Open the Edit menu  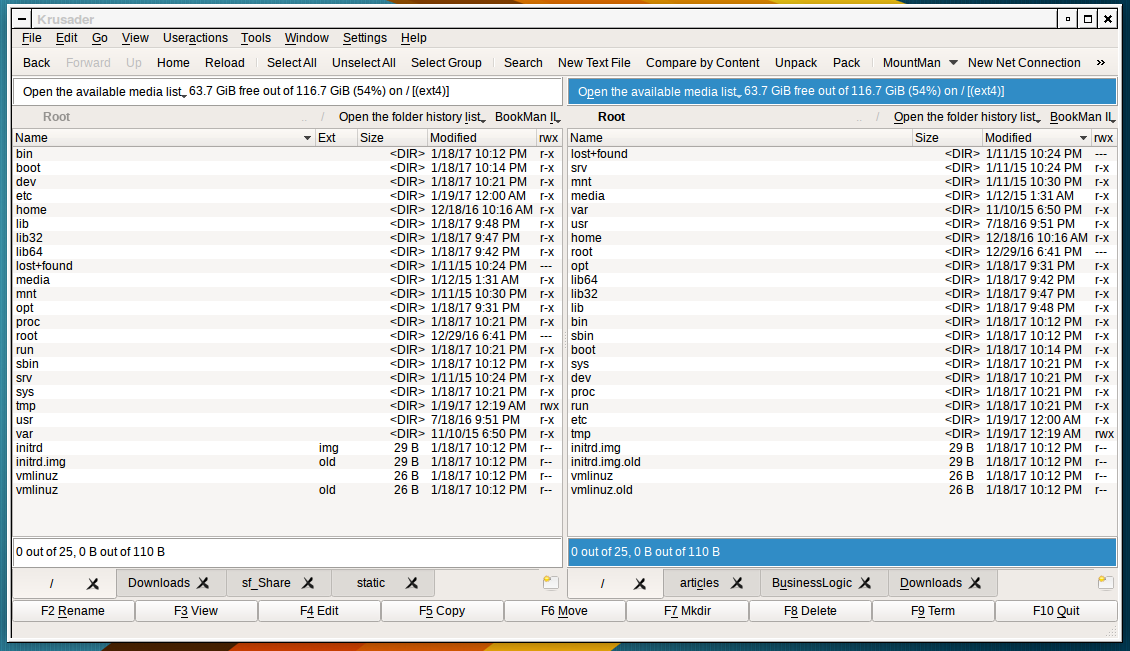click(x=66, y=38)
